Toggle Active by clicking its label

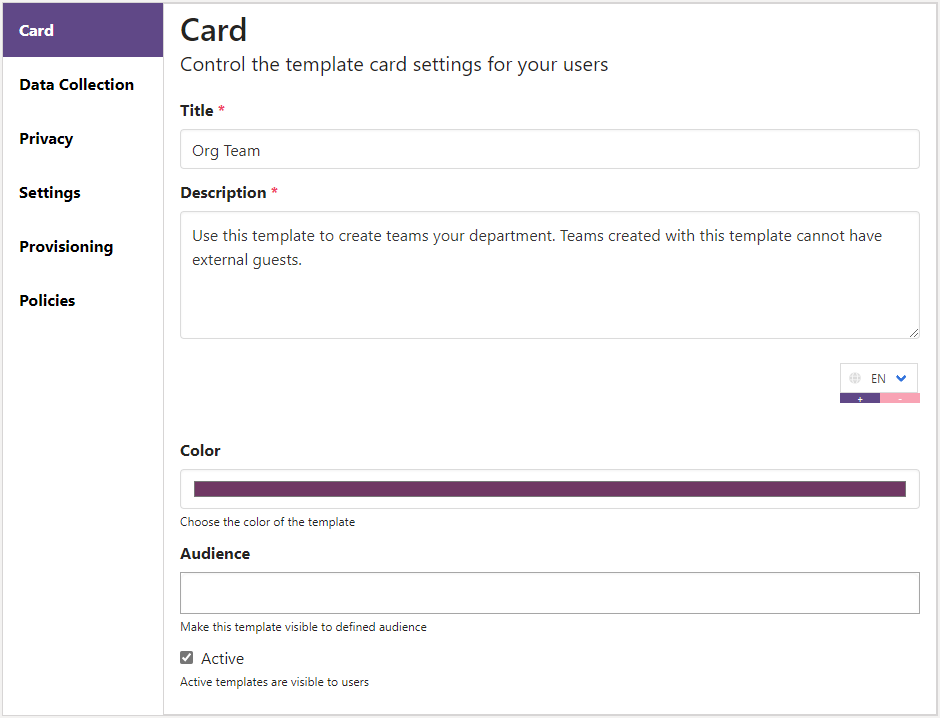coord(222,658)
